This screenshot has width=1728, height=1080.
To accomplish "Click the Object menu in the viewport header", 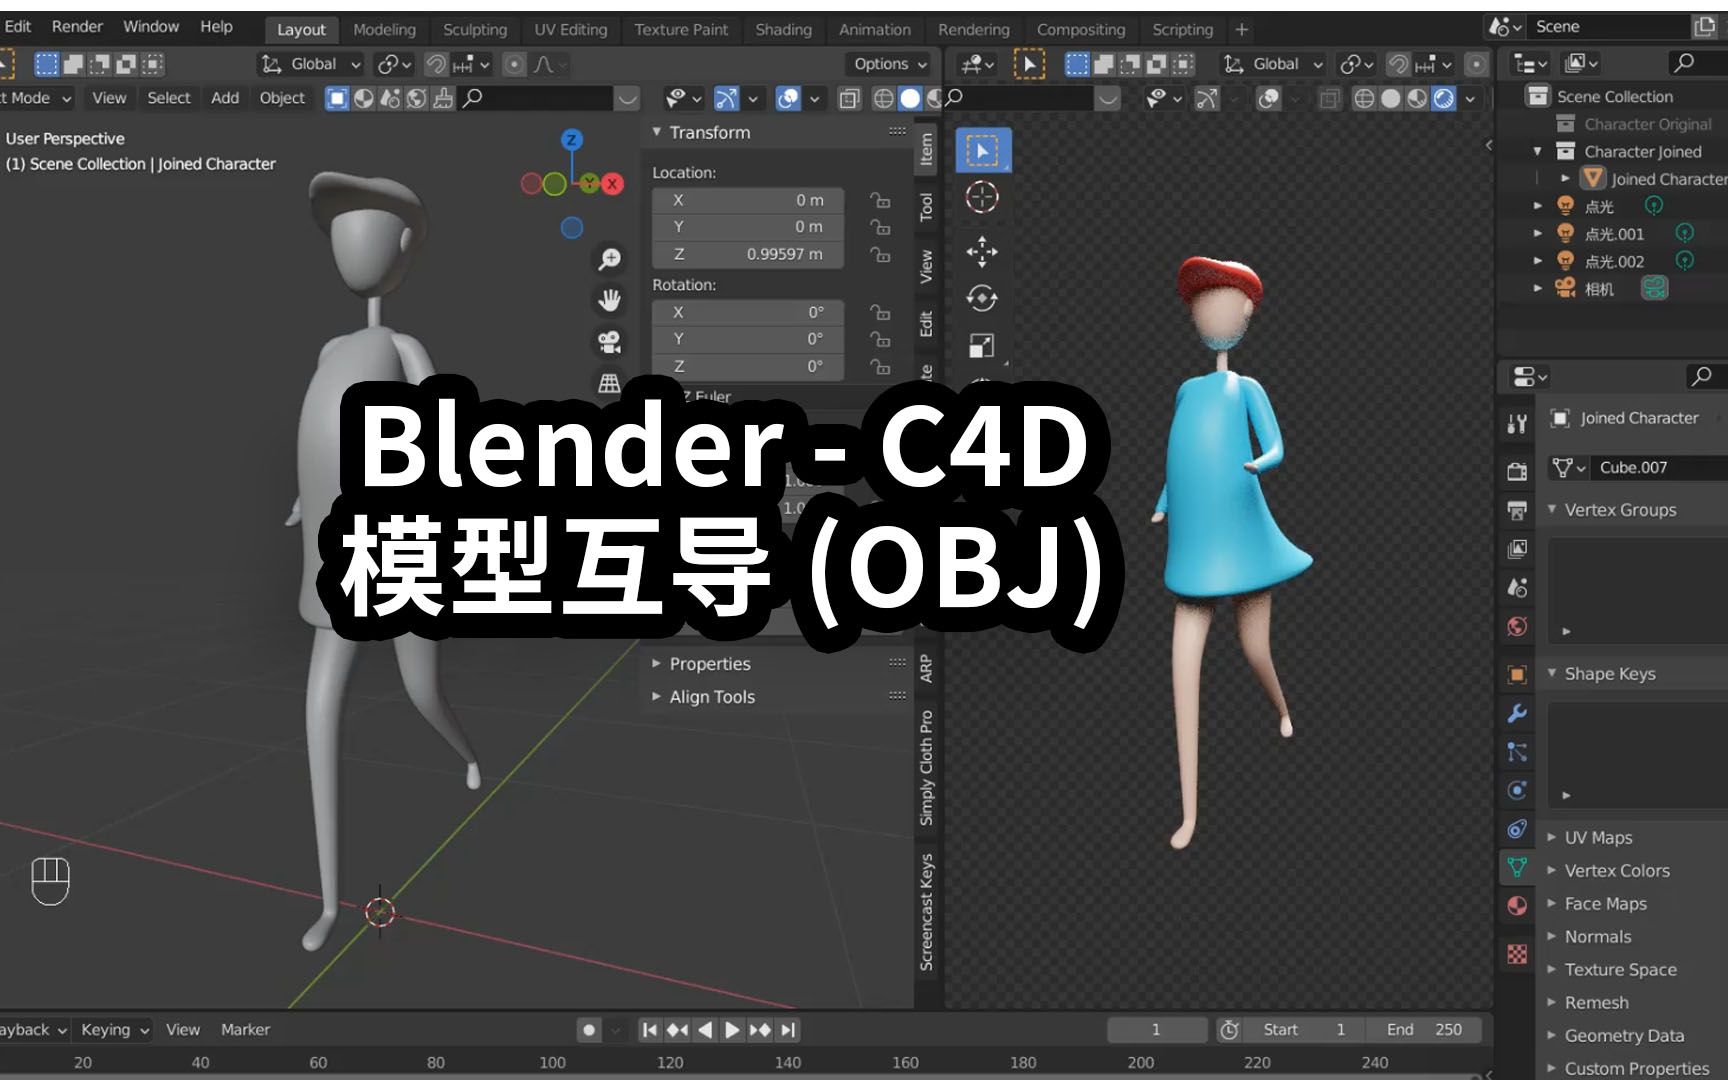I will pos(282,98).
